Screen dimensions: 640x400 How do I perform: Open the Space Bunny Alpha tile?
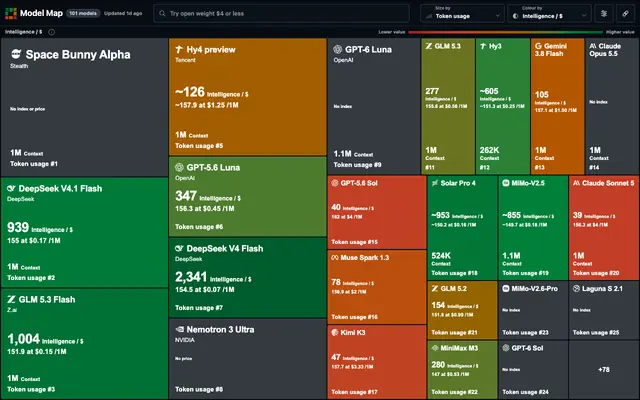tap(84, 107)
